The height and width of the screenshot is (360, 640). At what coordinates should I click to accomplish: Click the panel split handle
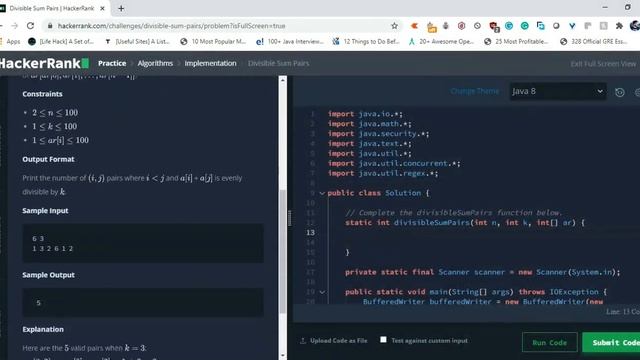point(290,218)
